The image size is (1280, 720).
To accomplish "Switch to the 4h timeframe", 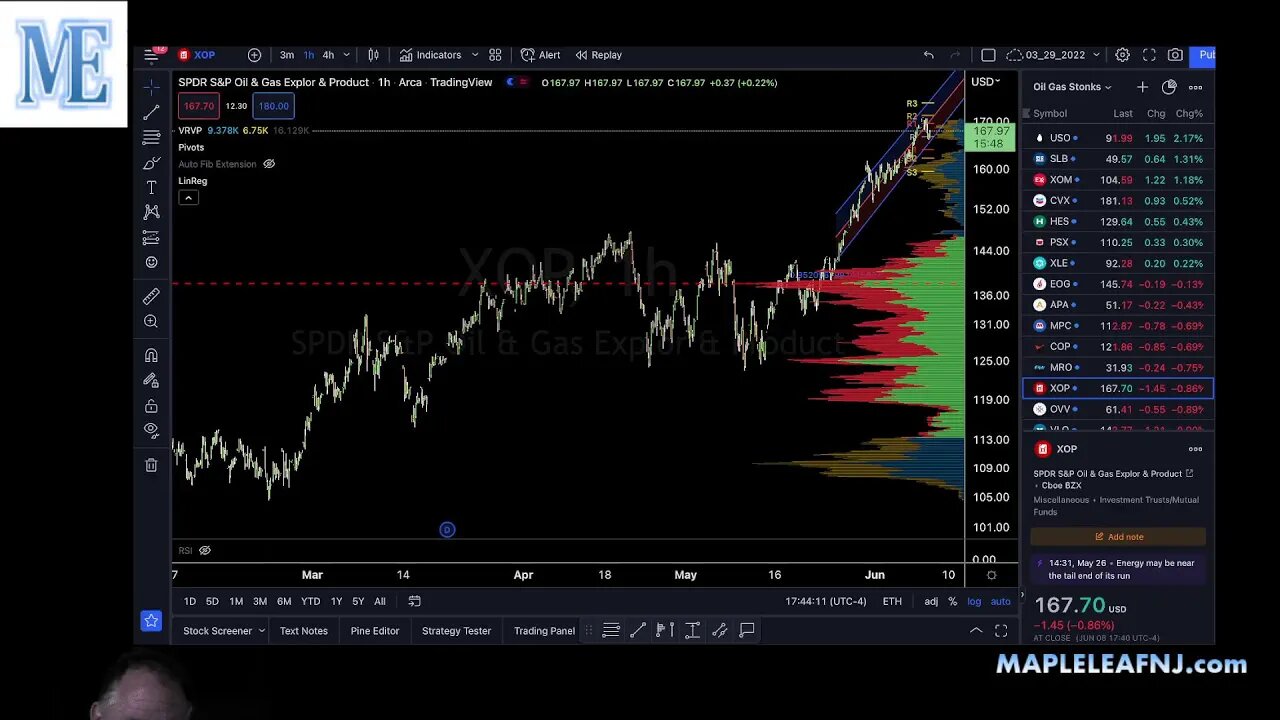I will 328,55.
